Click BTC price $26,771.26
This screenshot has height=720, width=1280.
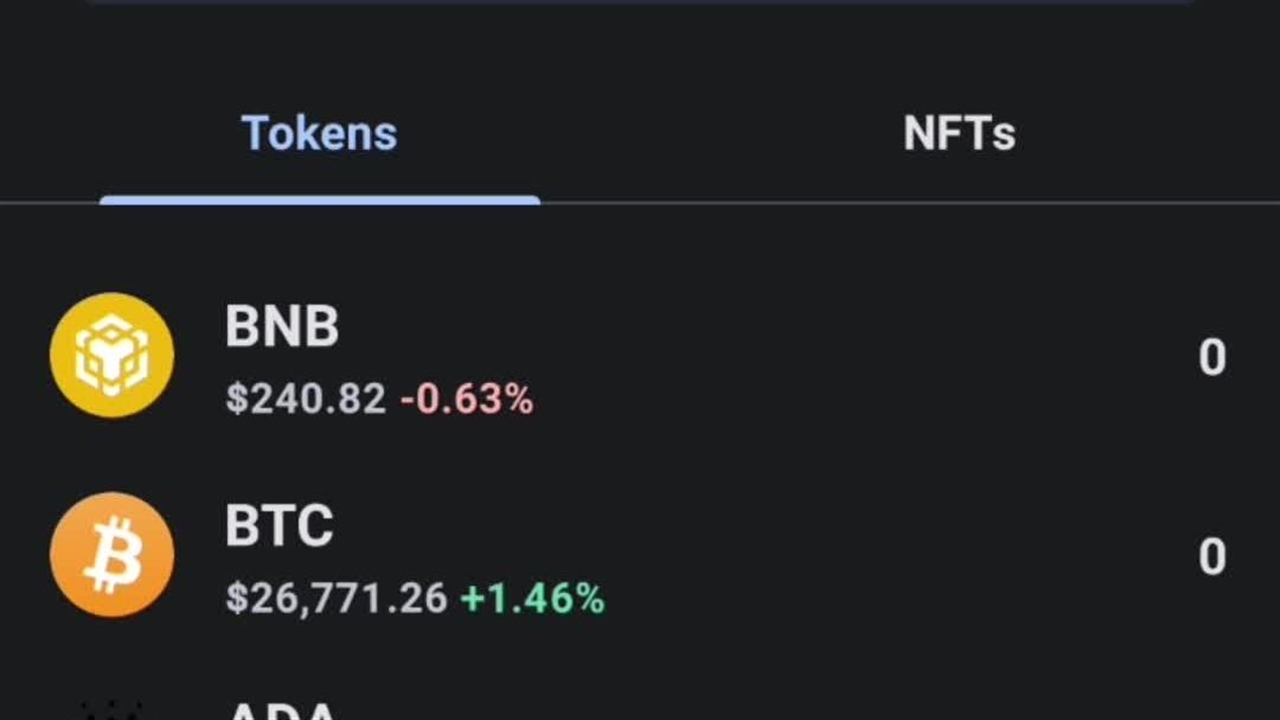point(336,599)
